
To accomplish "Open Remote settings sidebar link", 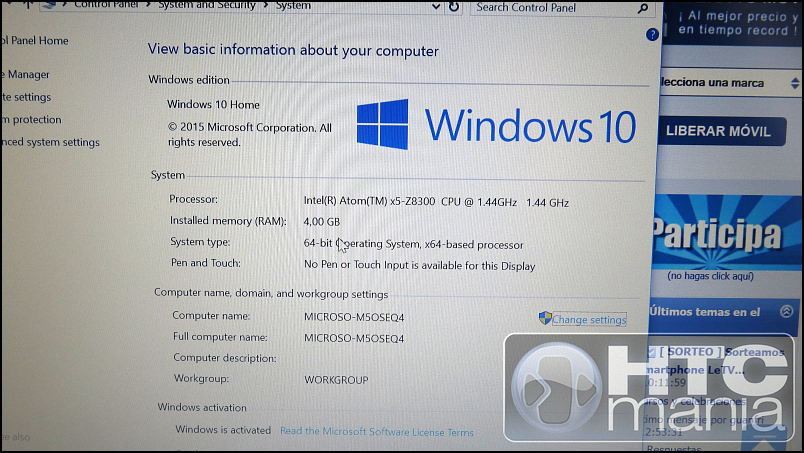I will (27, 97).
